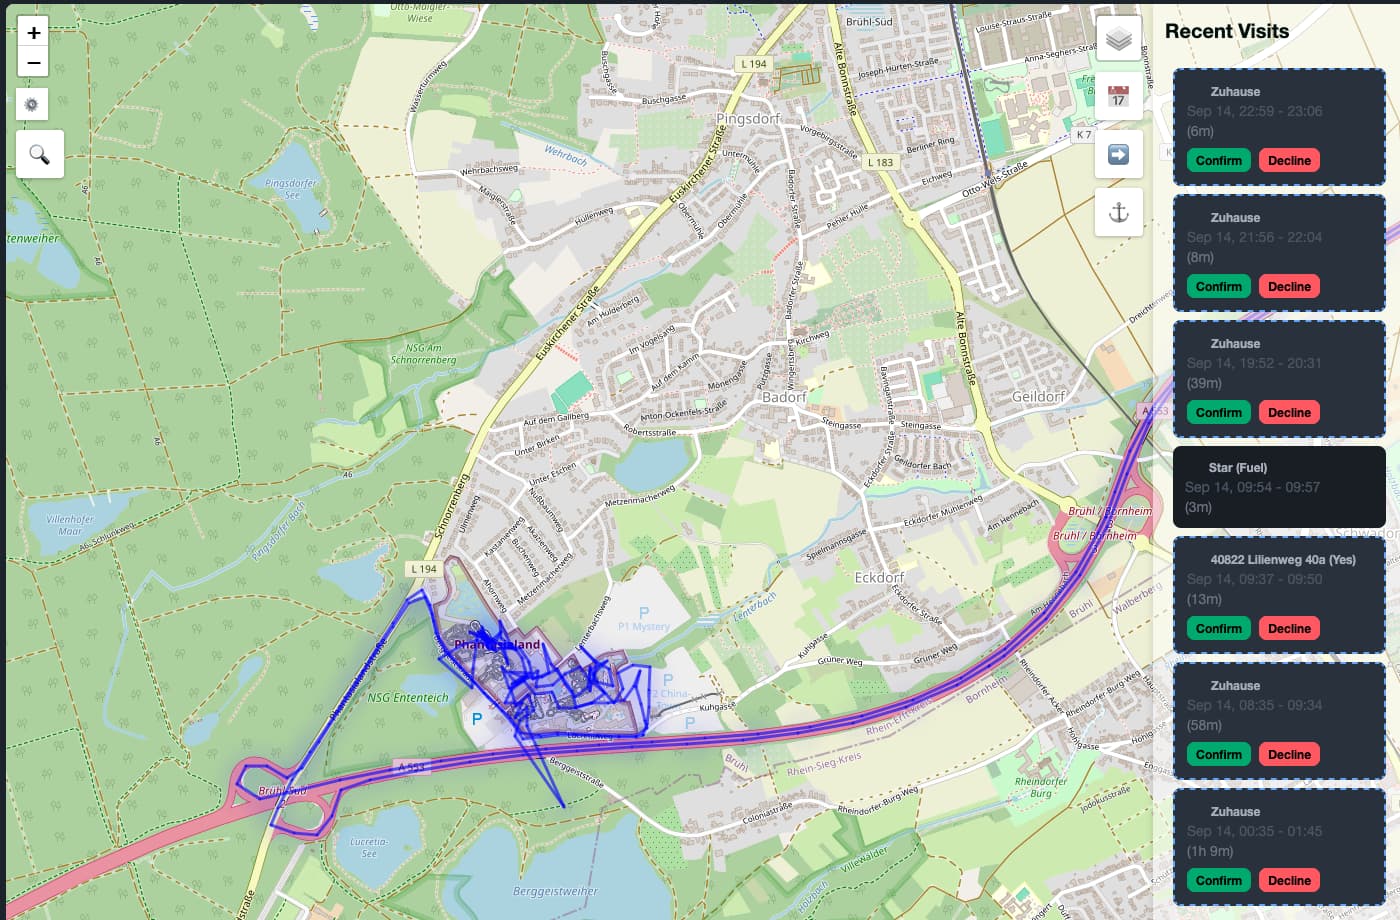Select the Star (Fuel) visit card
The height and width of the screenshot is (920, 1400).
1279,487
